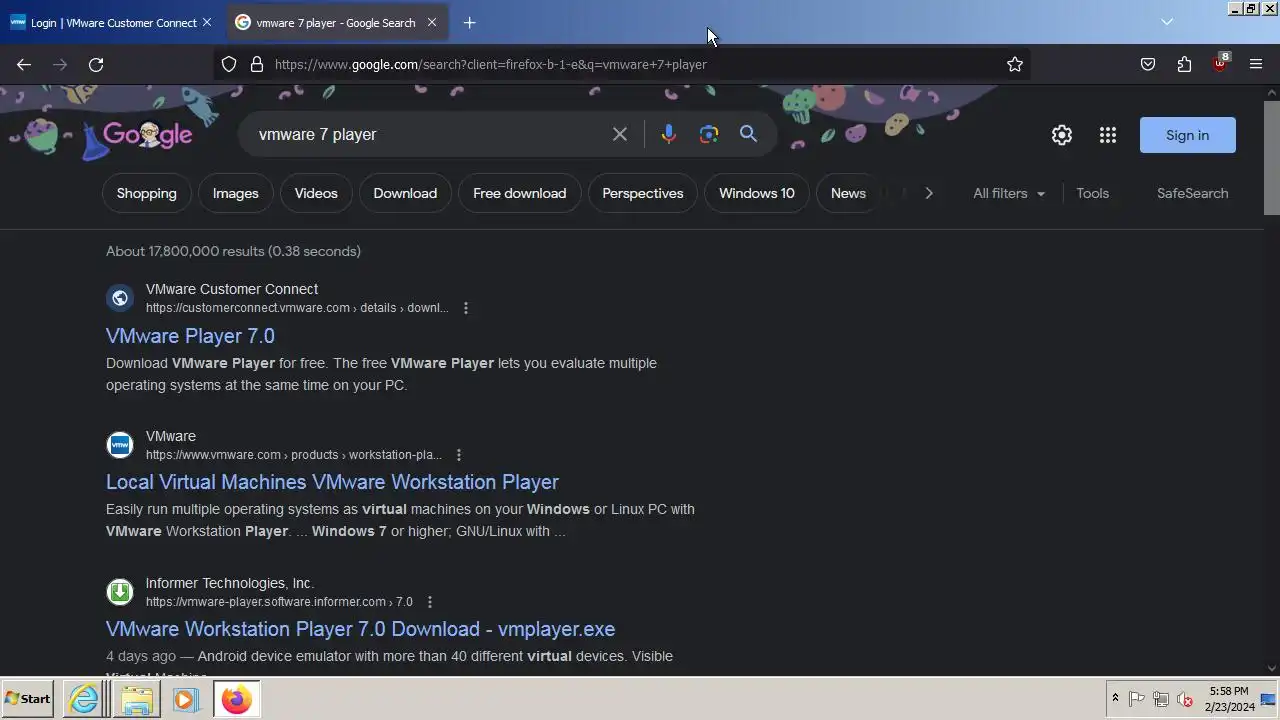1280x720 pixels.
Task: Show more filter chips with the arrow
Action: pos(929,193)
